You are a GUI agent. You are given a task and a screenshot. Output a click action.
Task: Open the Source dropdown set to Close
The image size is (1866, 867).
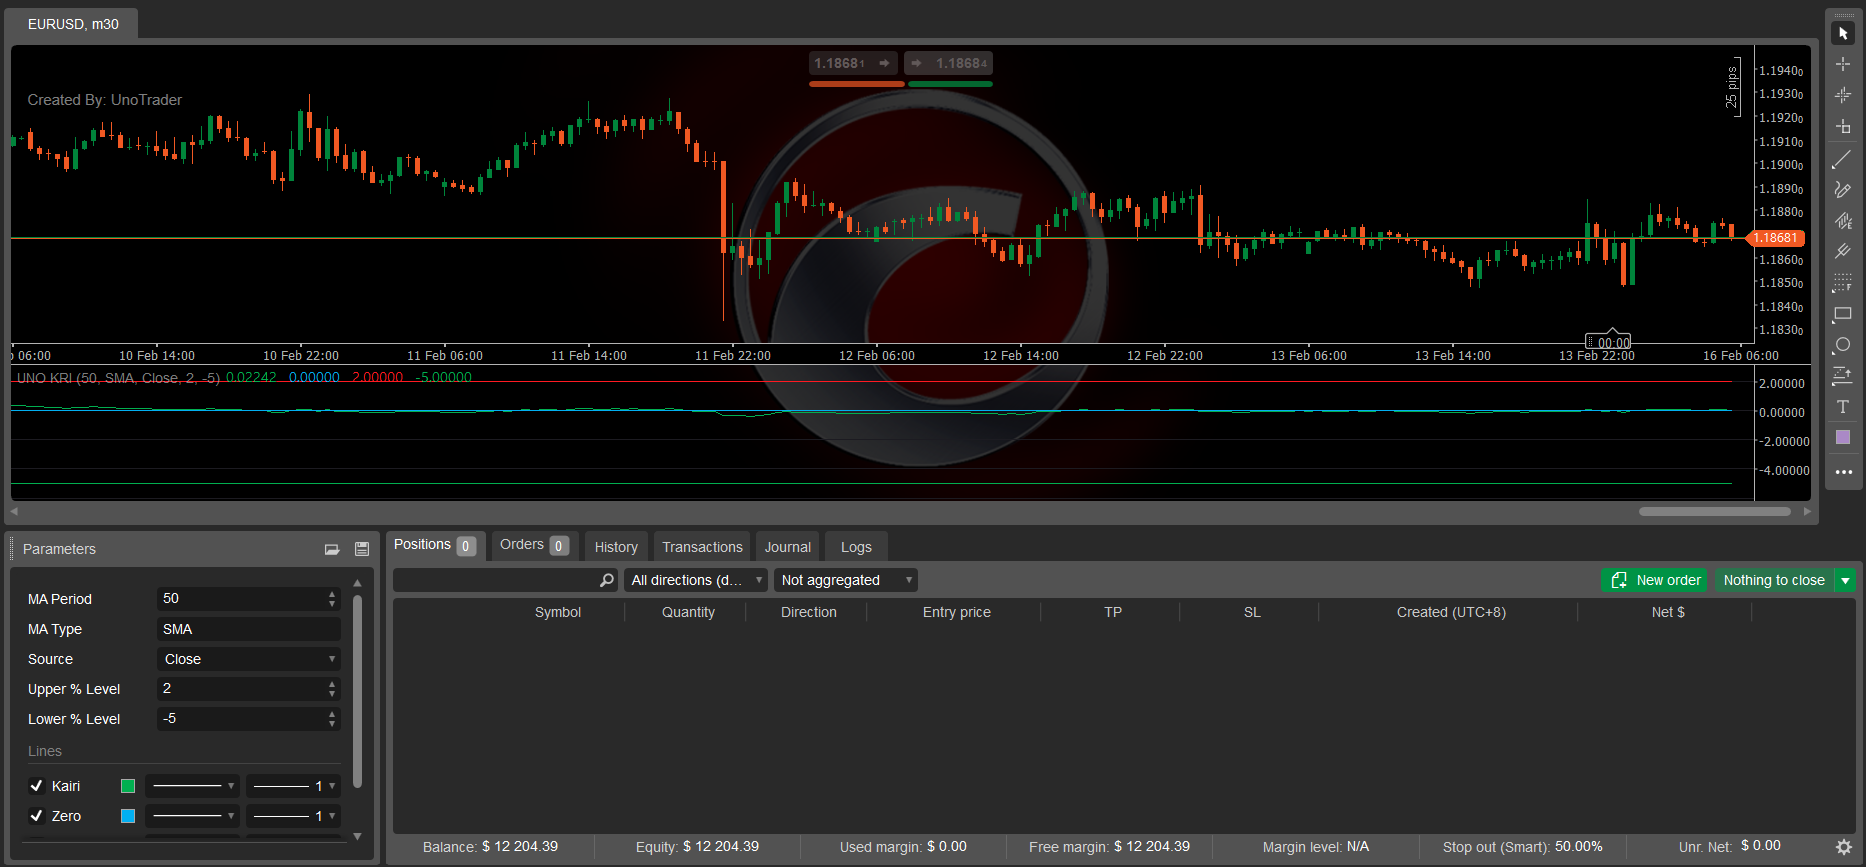(248, 659)
